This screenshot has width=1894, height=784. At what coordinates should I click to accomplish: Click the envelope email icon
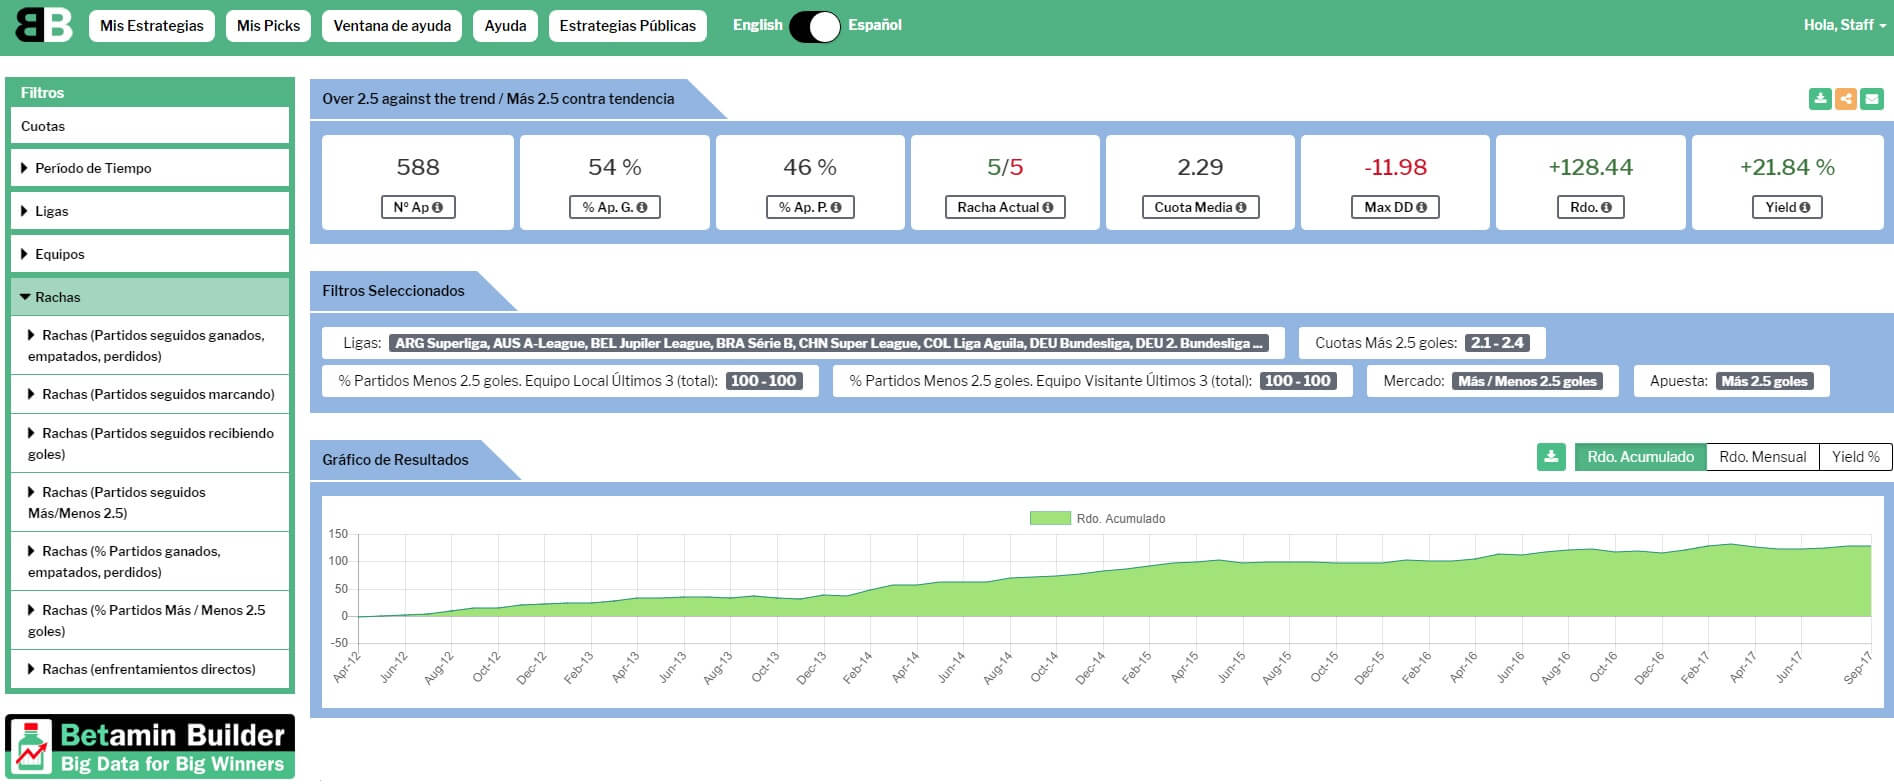coord(1872,99)
